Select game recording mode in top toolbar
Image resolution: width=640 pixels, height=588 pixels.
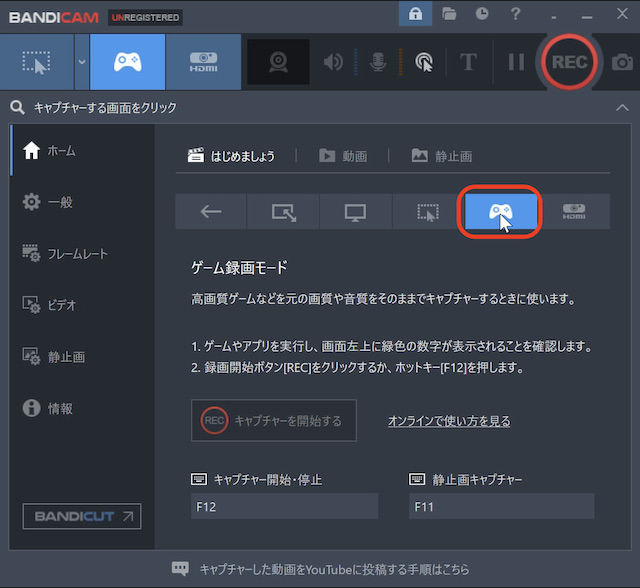click(127, 62)
